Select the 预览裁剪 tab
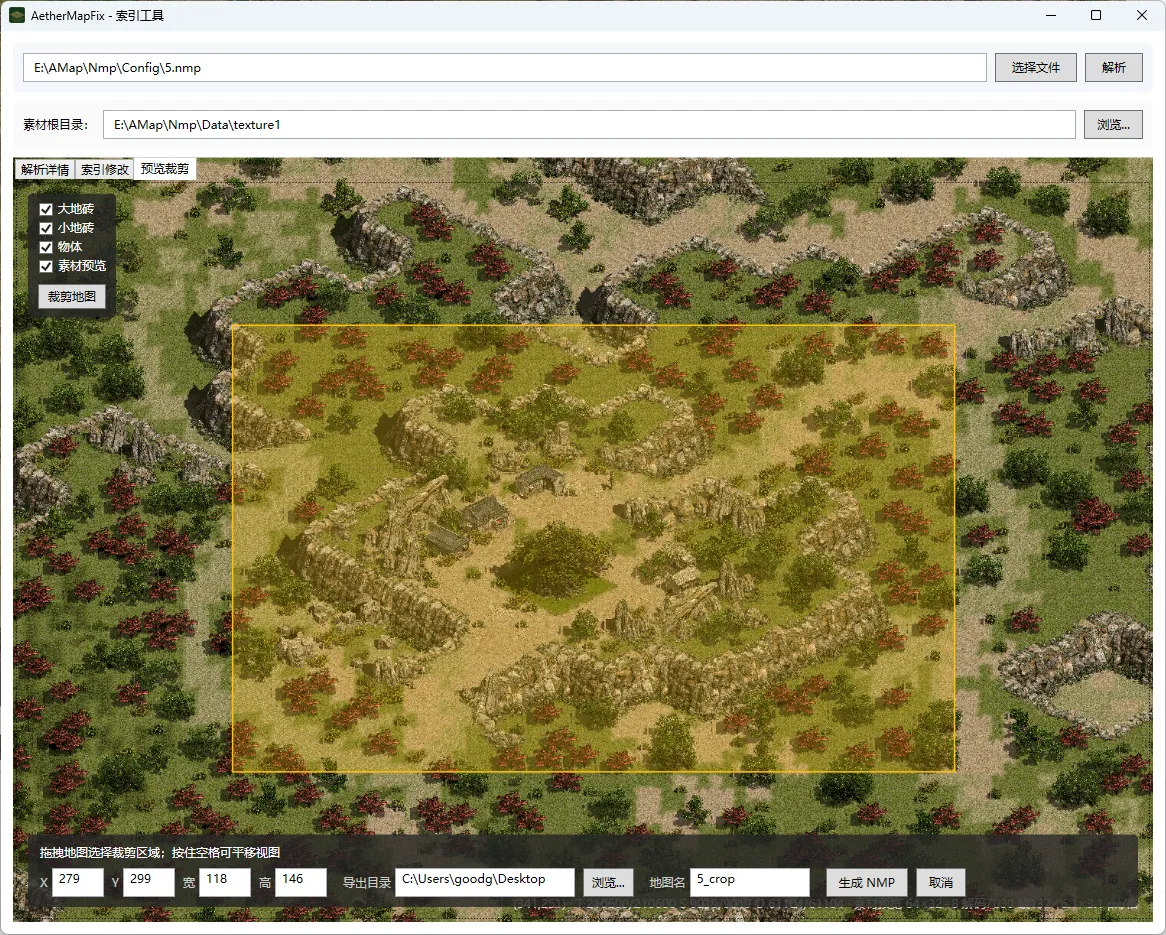The width and height of the screenshot is (1166, 935). pyautogui.click(x=165, y=169)
